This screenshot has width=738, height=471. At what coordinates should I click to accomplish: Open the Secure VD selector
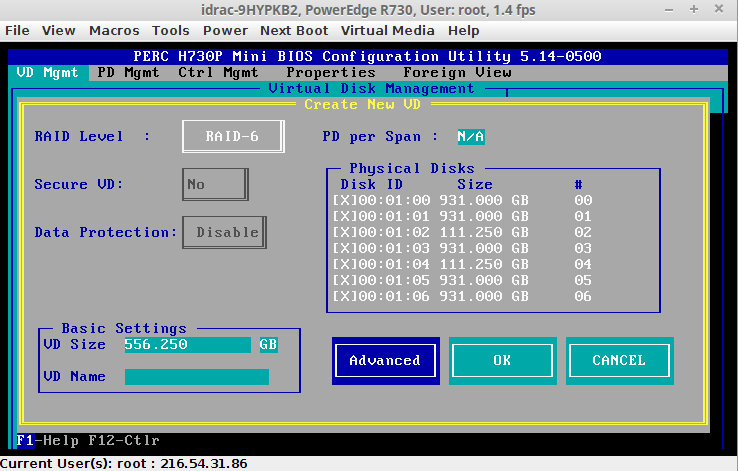214,184
